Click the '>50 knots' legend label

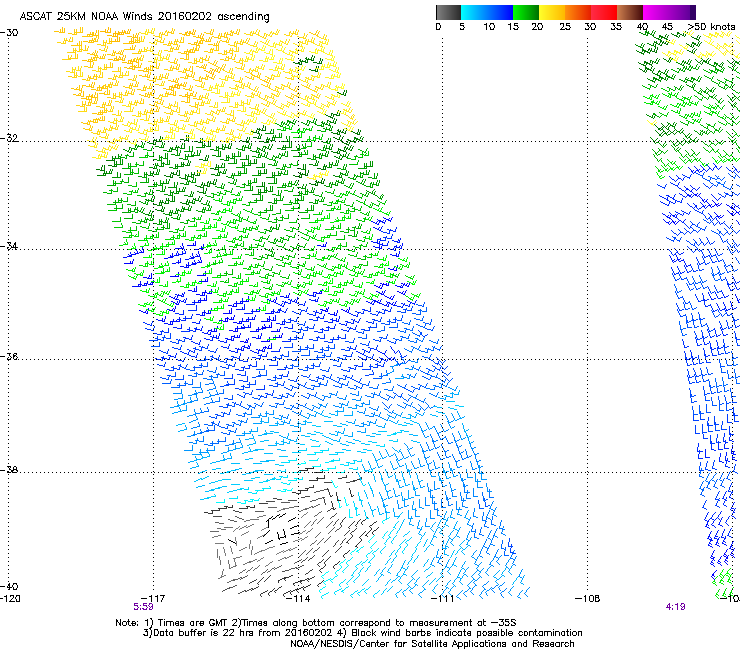pos(711,27)
